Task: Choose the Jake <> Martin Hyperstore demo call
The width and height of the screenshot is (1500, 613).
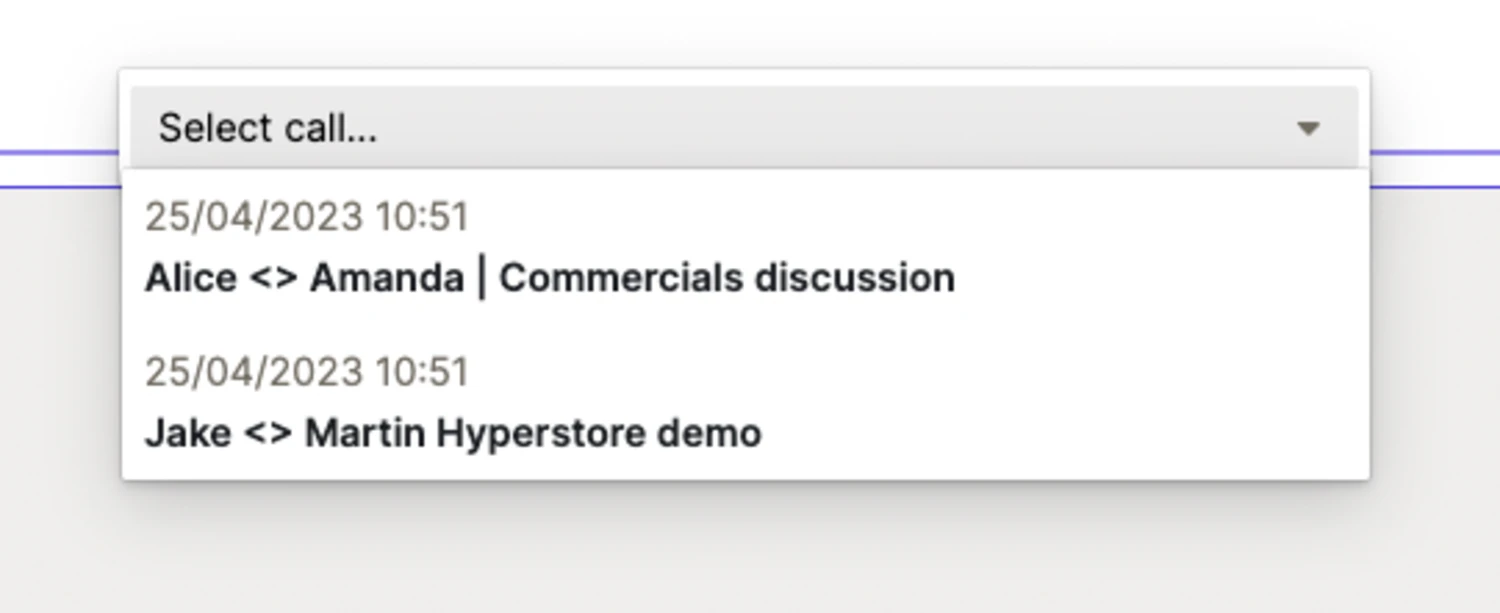Action: (453, 433)
